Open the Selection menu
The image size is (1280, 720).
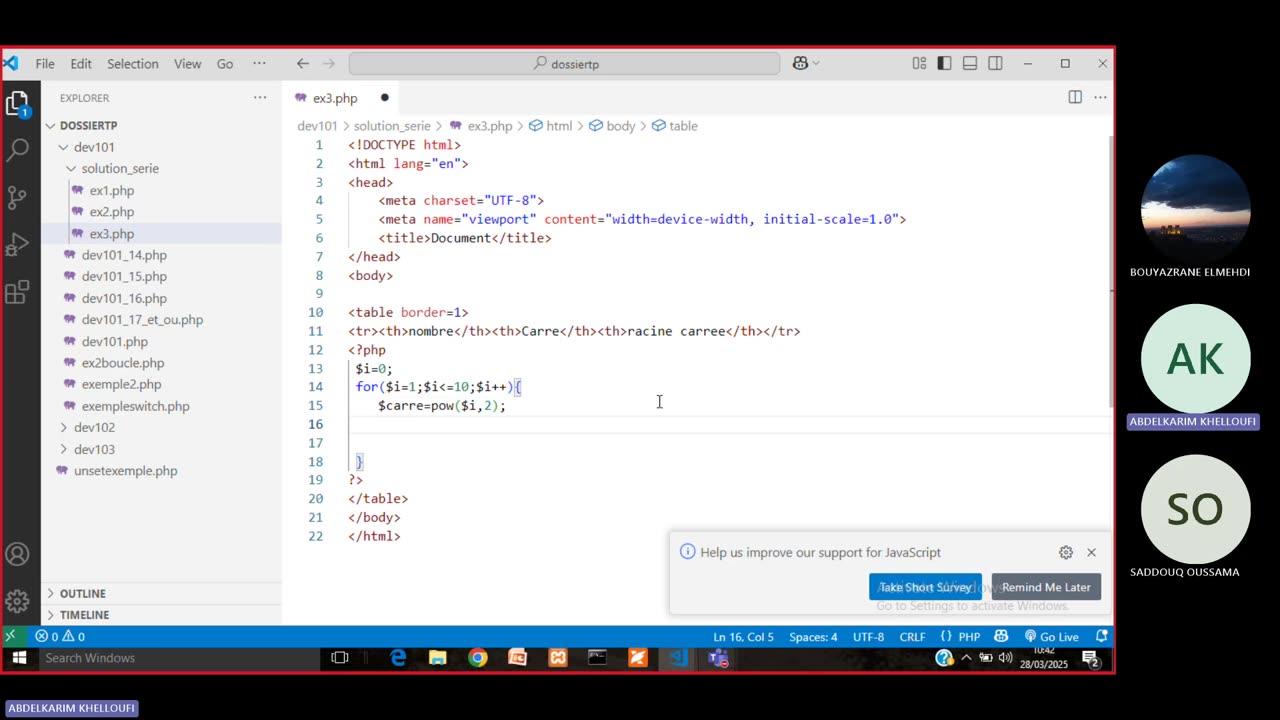tap(133, 63)
